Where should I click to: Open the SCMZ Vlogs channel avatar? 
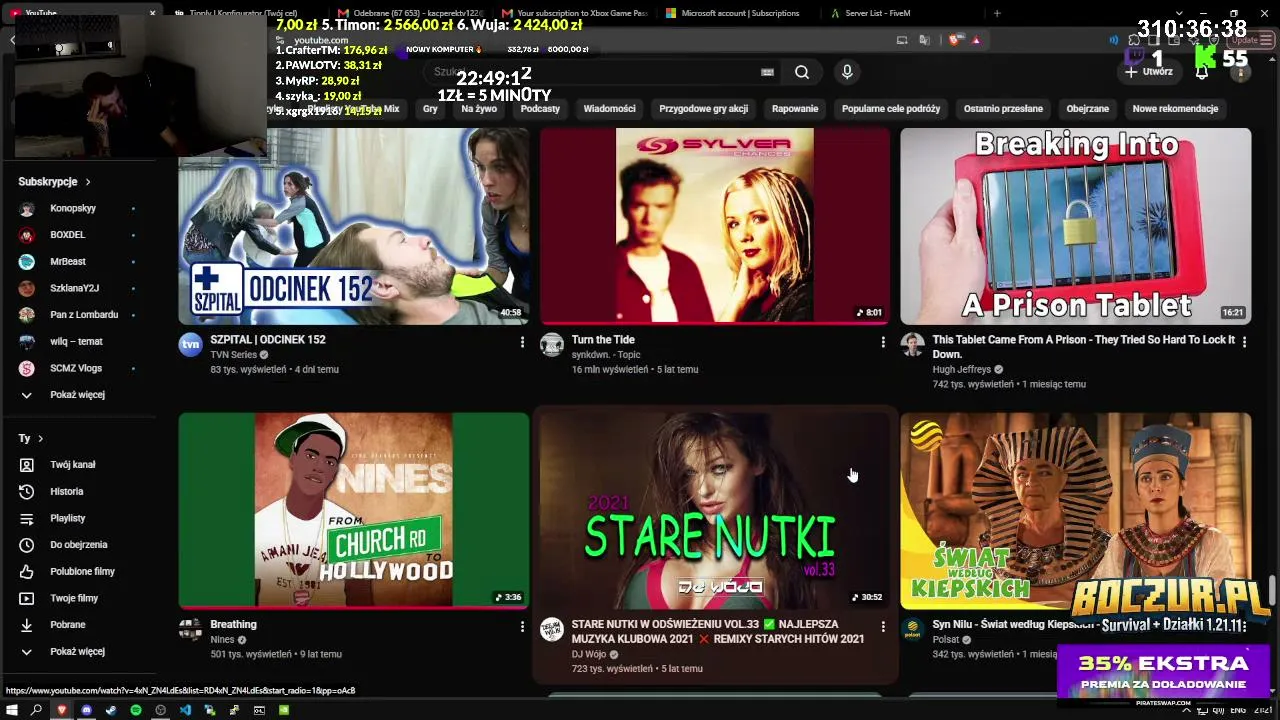[27, 368]
